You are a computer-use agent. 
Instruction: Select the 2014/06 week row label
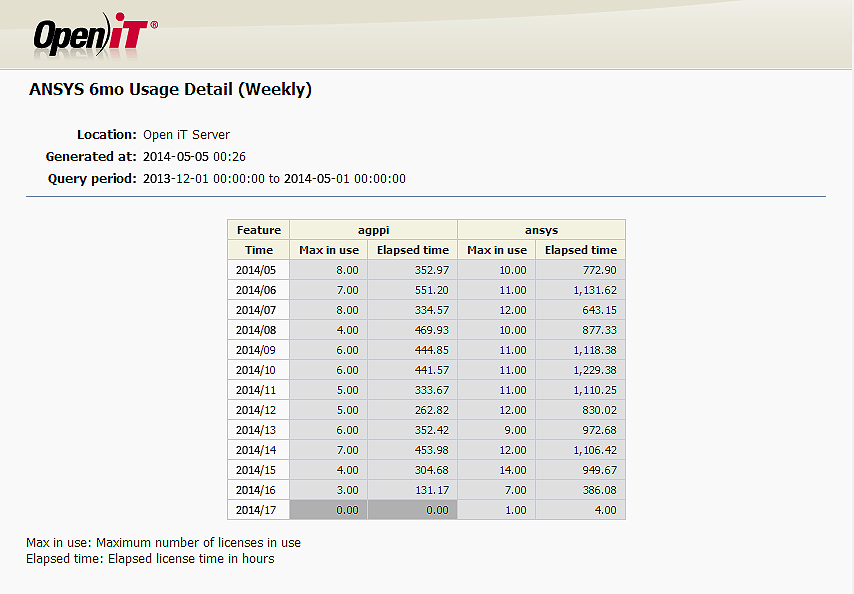259,290
